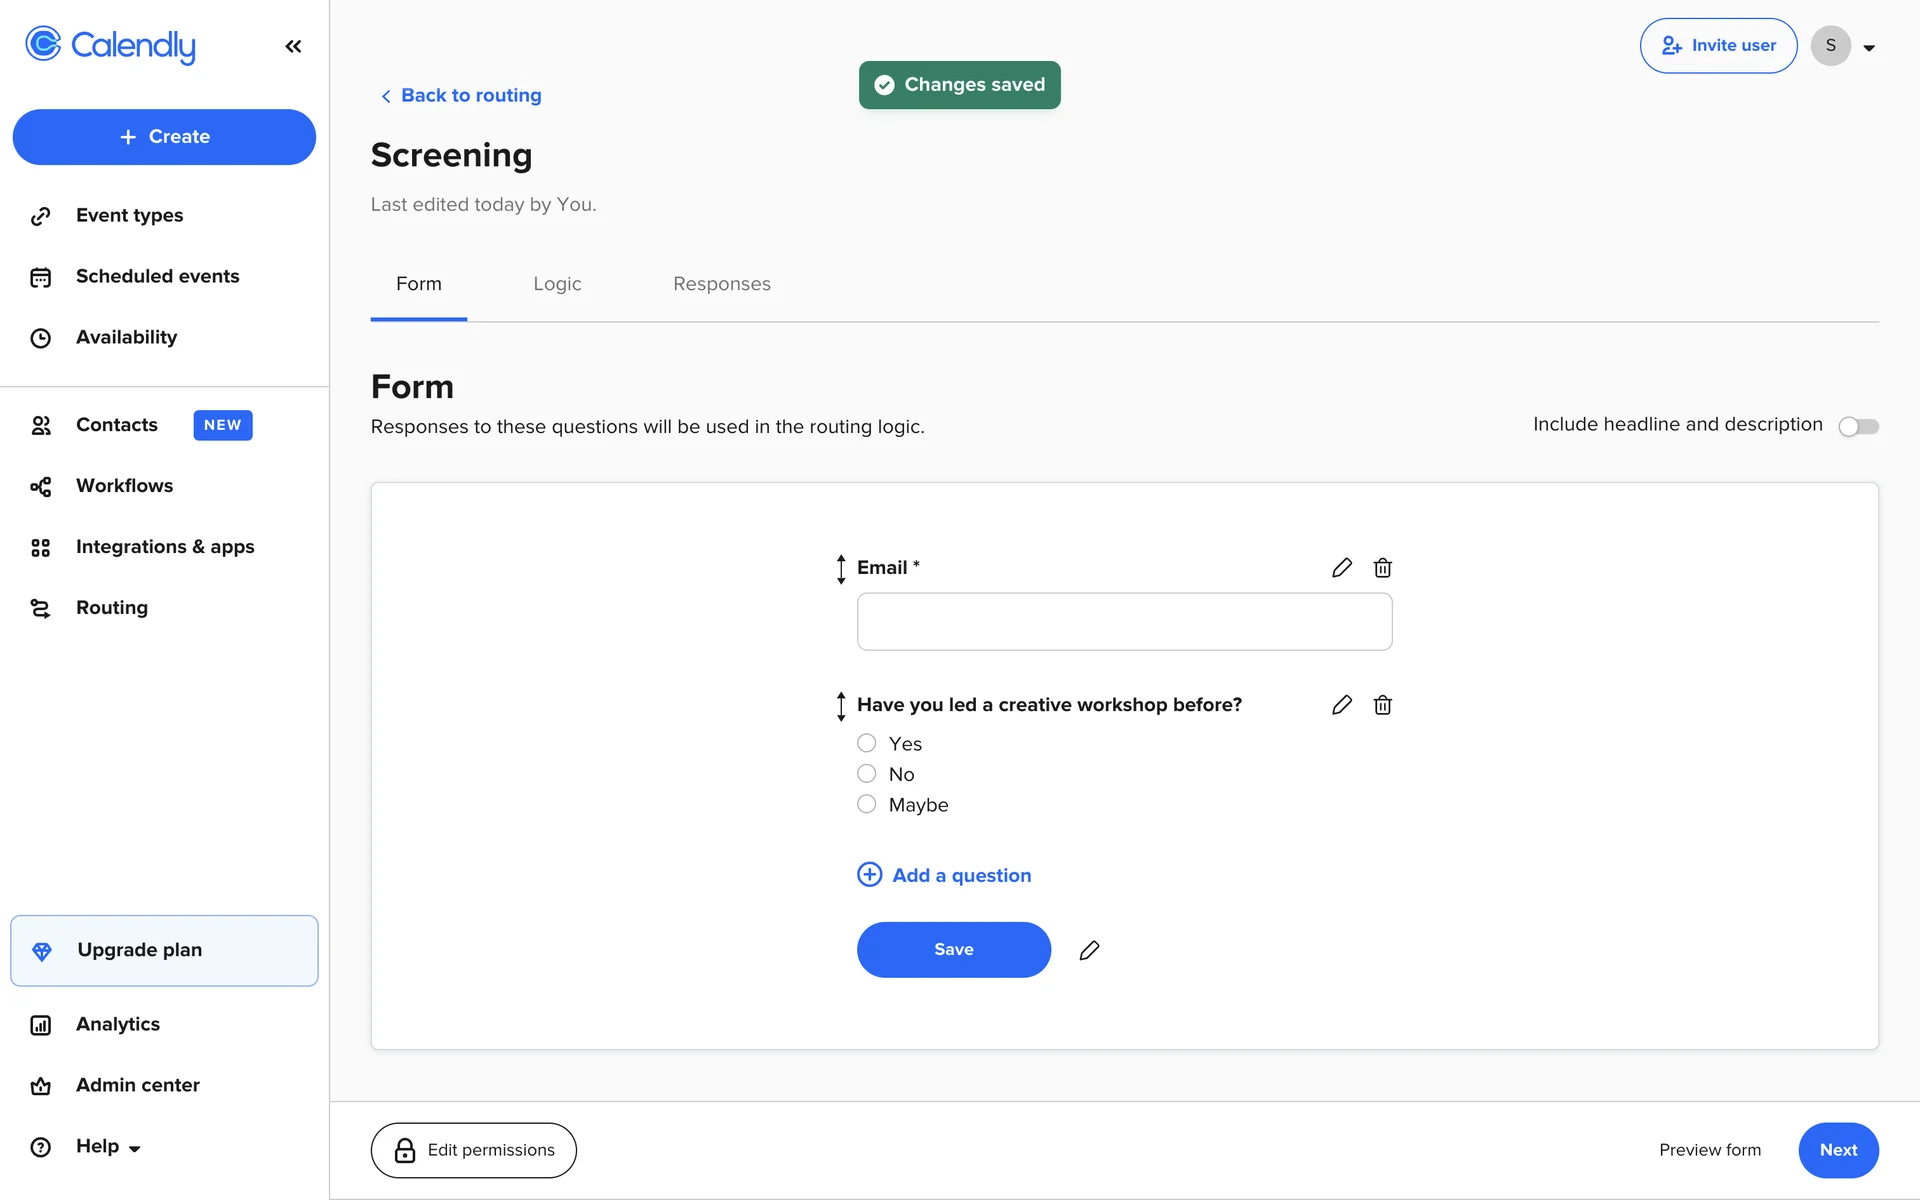
Task: Click the pencil icon next to Email
Action: point(1342,568)
